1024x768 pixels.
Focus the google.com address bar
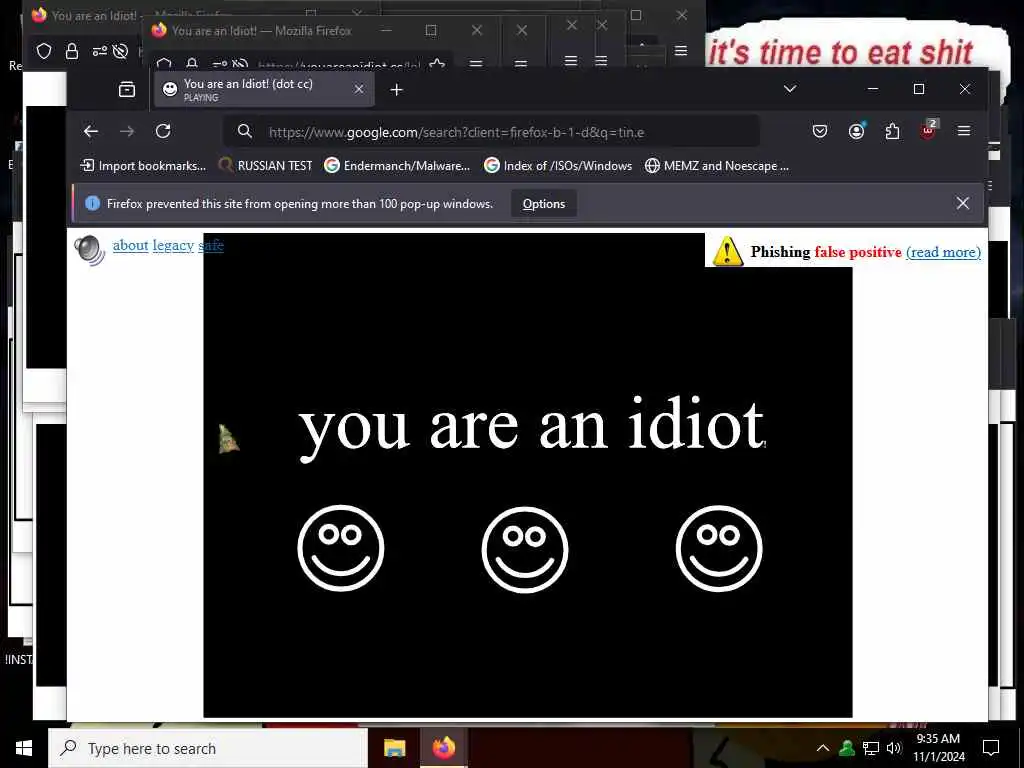tap(490, 132)
